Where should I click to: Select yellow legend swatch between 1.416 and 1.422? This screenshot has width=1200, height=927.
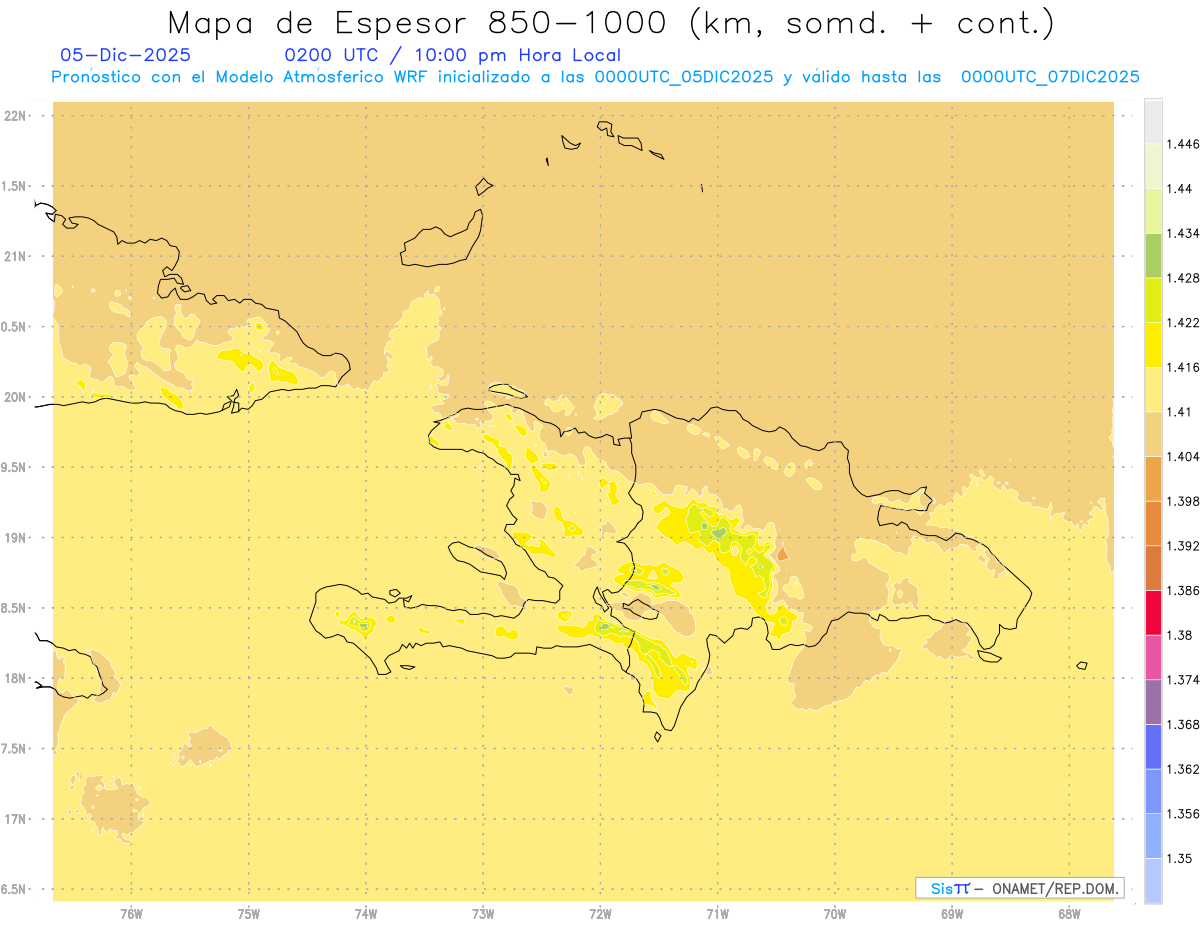(x=1153, y=345)
